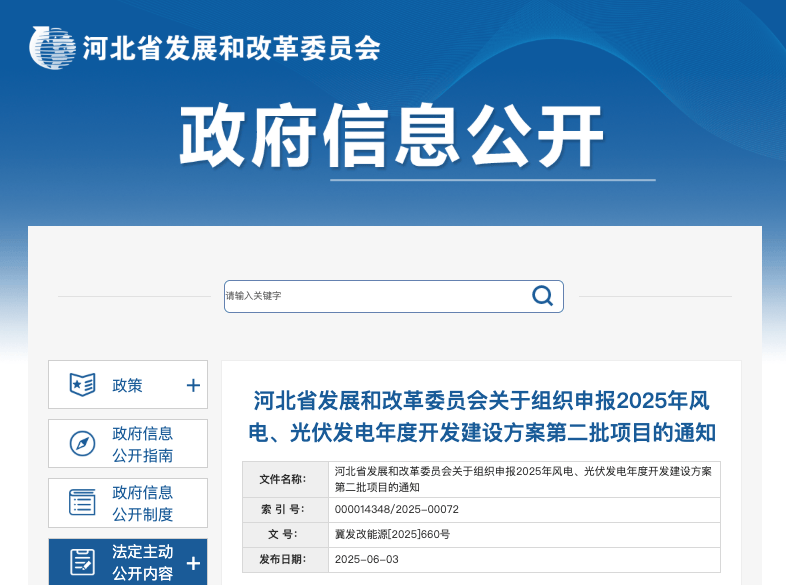Click the list icon beside 政府信息公开制度

coord(82,502)
